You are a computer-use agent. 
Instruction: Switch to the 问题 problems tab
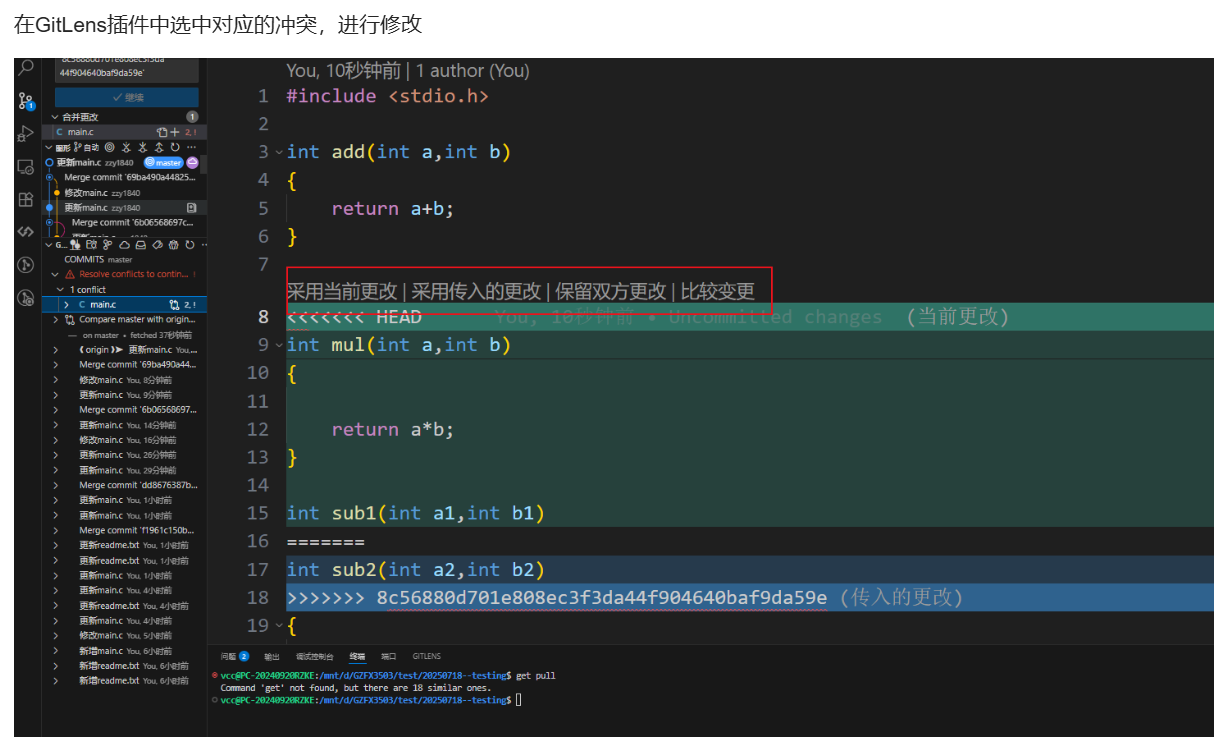tap(234, 656)
